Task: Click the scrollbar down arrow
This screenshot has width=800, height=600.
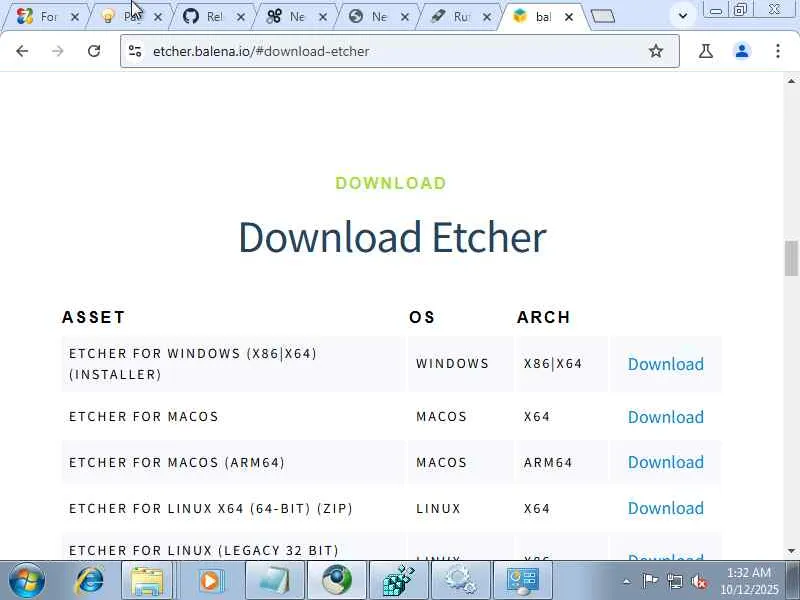Action: point(791,551)
